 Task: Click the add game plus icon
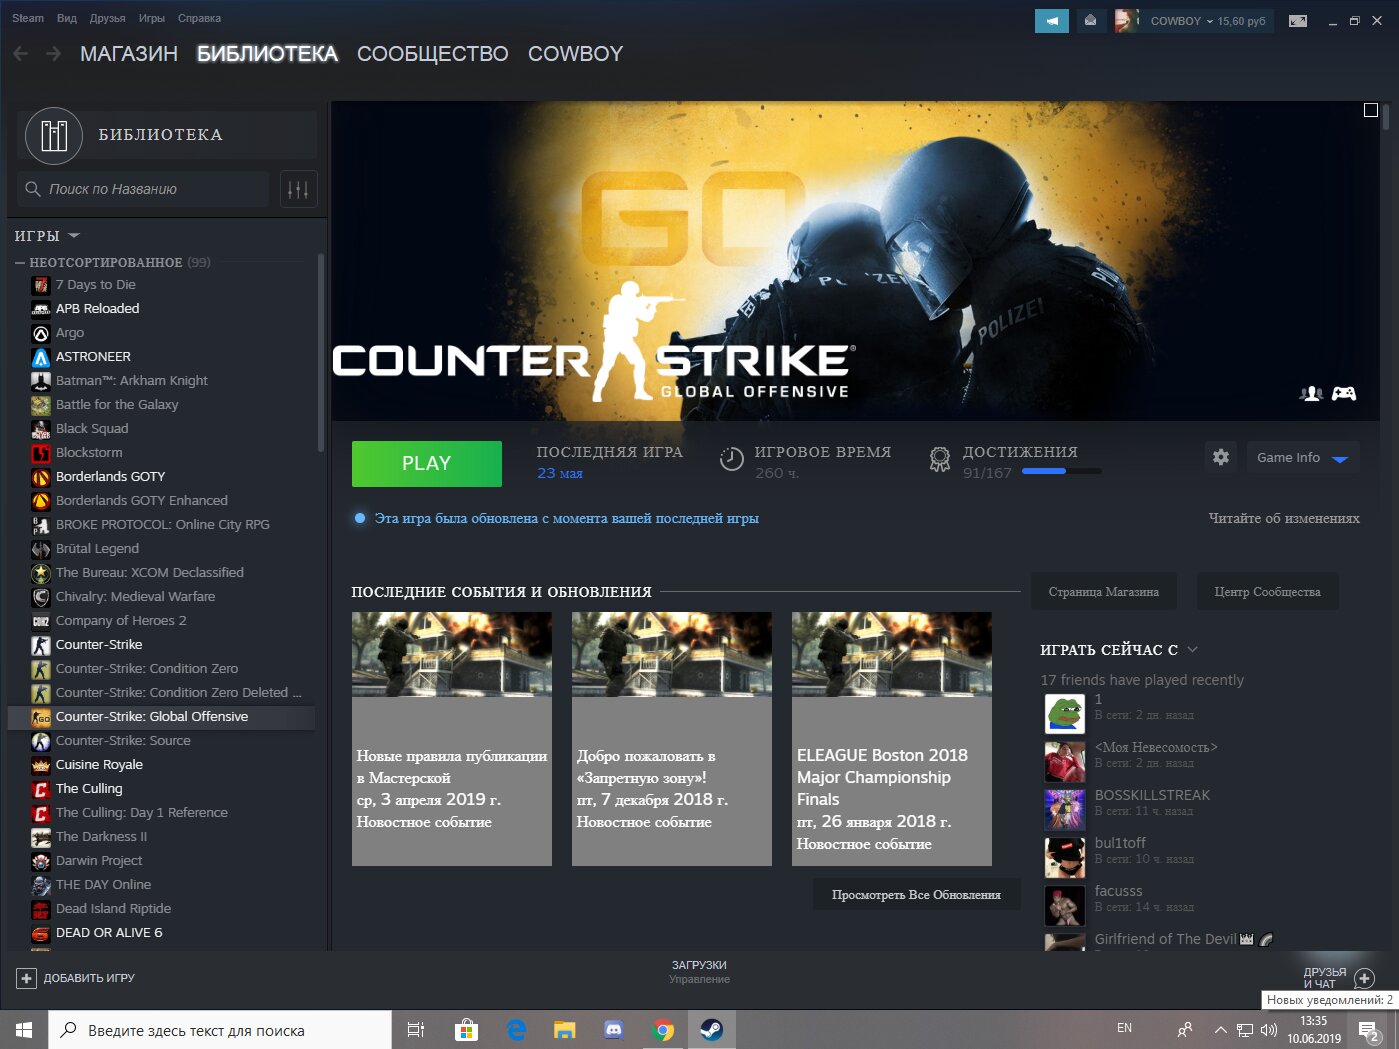click(27, 978)
